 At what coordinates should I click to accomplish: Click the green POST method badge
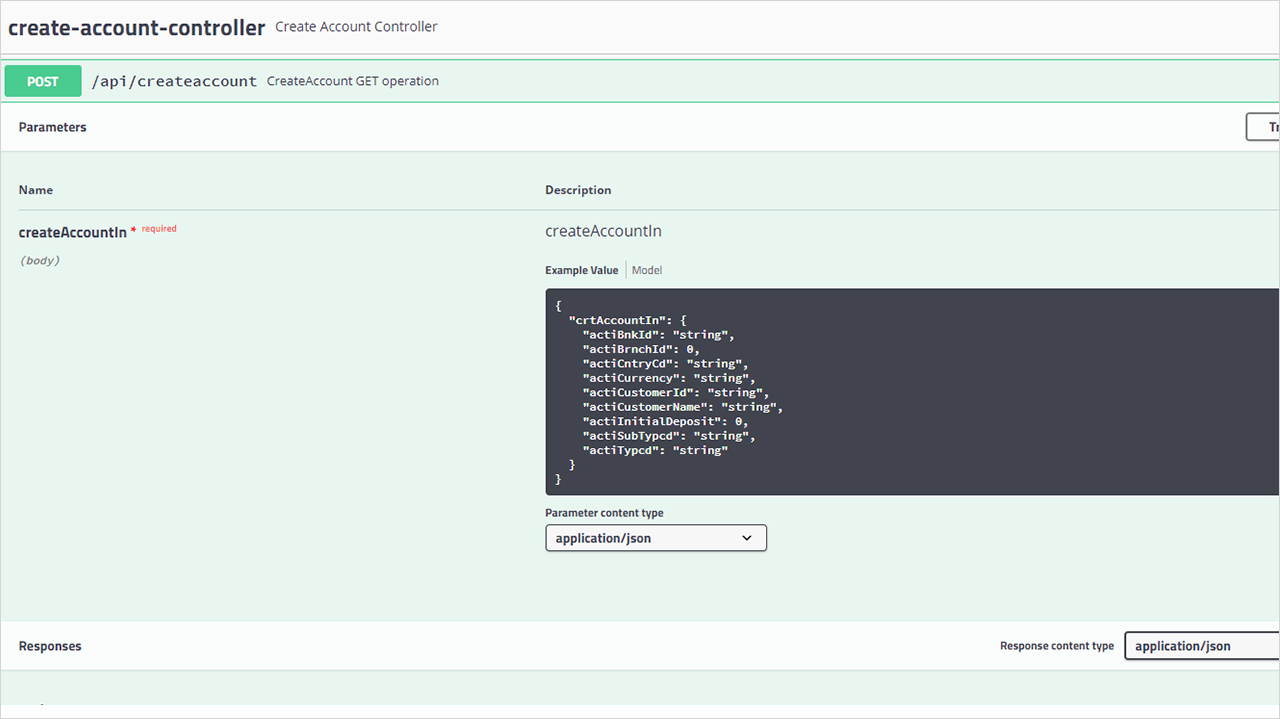pyautogui.click(x=43, y=81)
